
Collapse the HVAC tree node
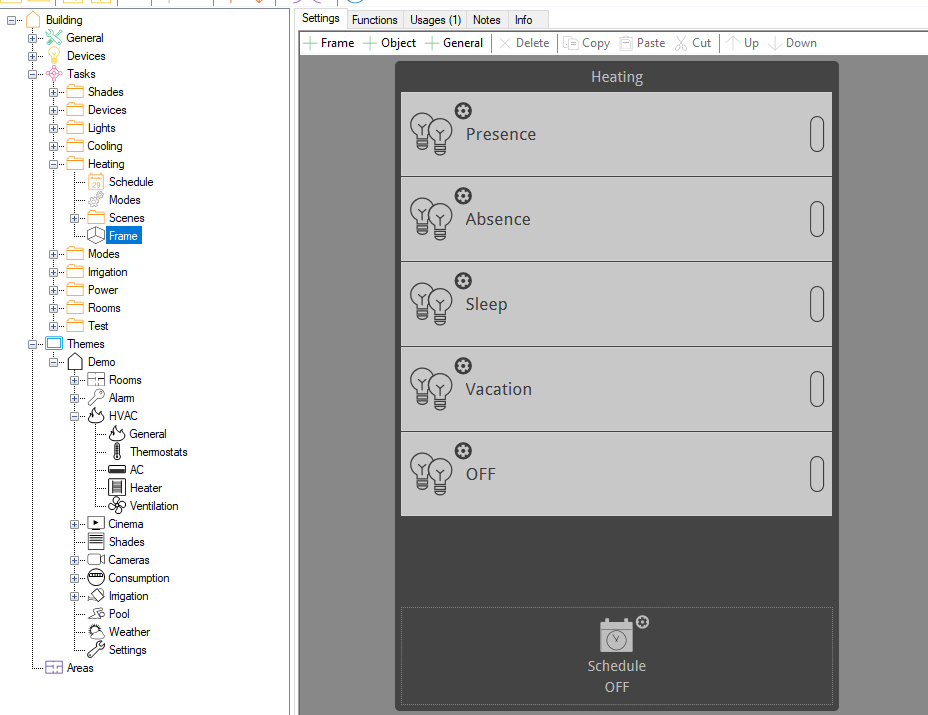point(74,416)
